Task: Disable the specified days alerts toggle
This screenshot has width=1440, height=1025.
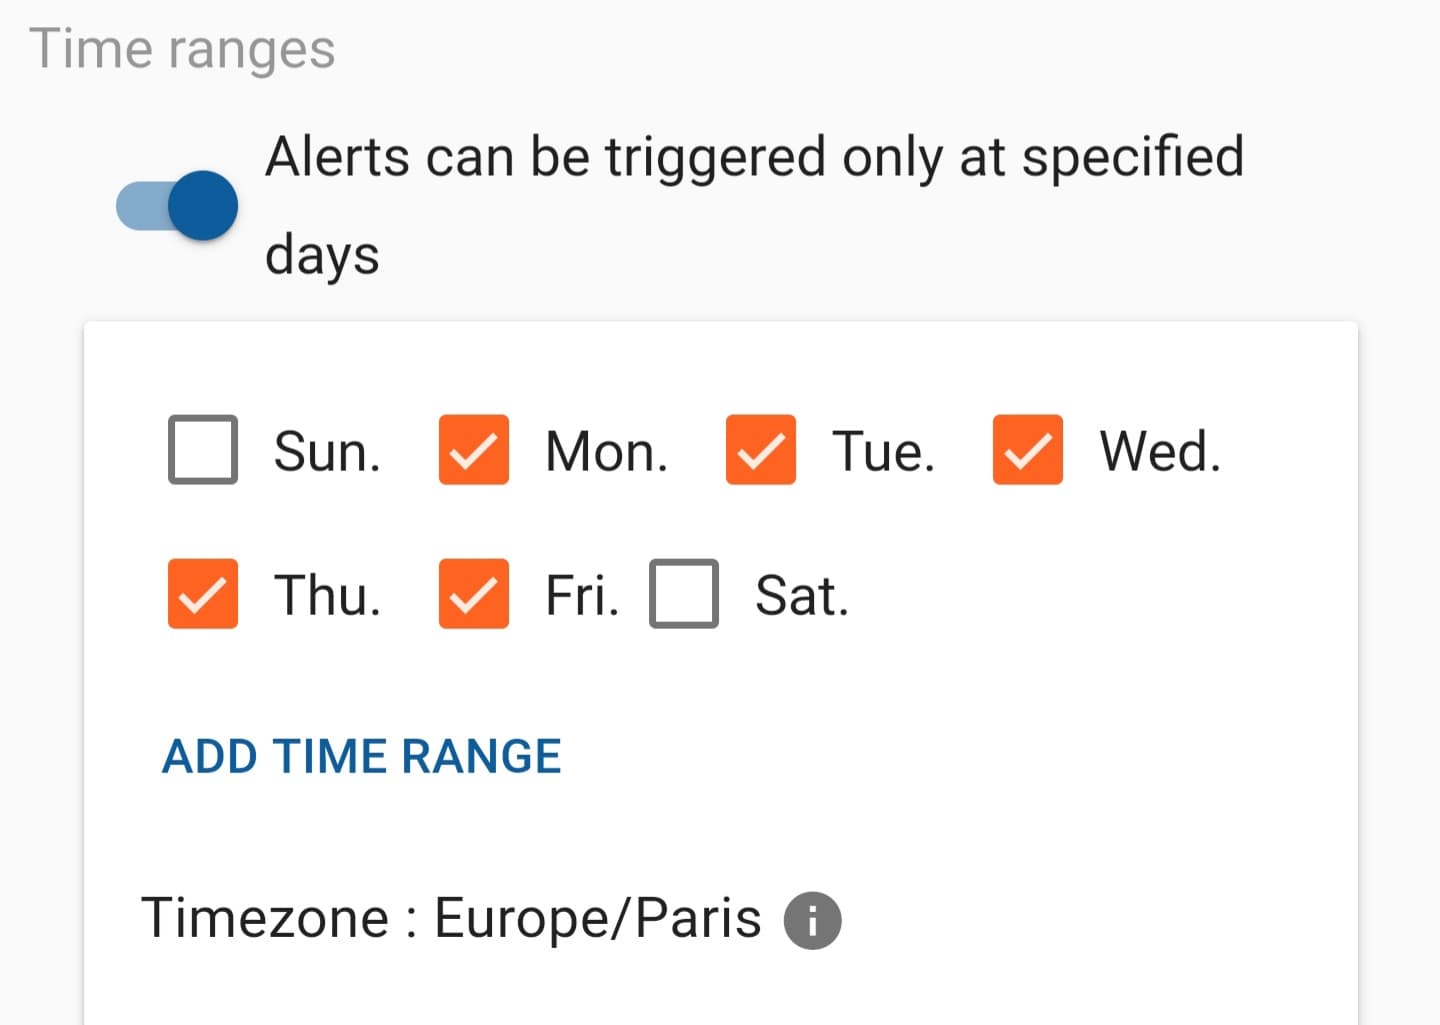Action: tap(177, 206)
